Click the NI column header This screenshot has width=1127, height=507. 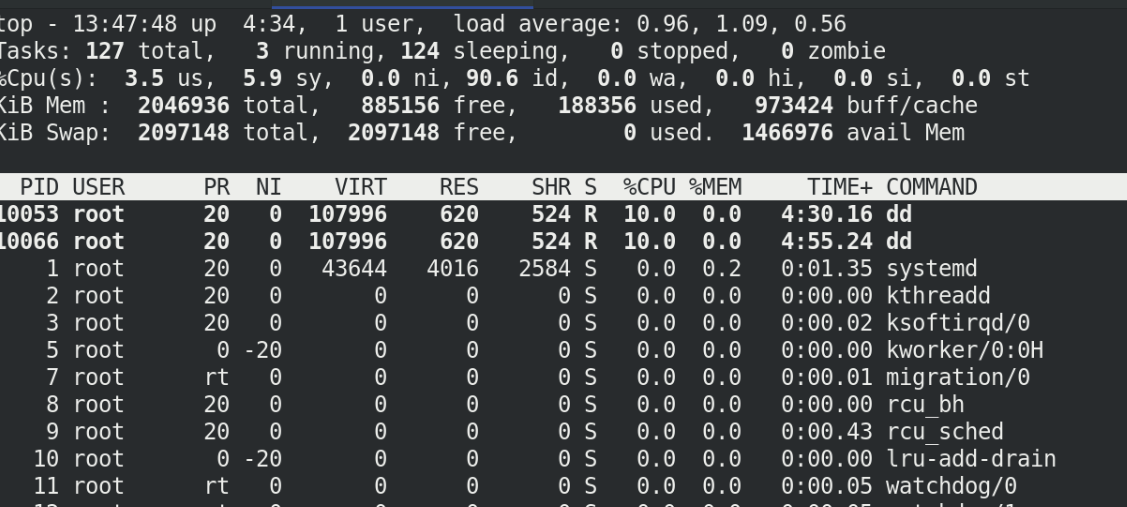pyautogui.click(x=269, y=187)
